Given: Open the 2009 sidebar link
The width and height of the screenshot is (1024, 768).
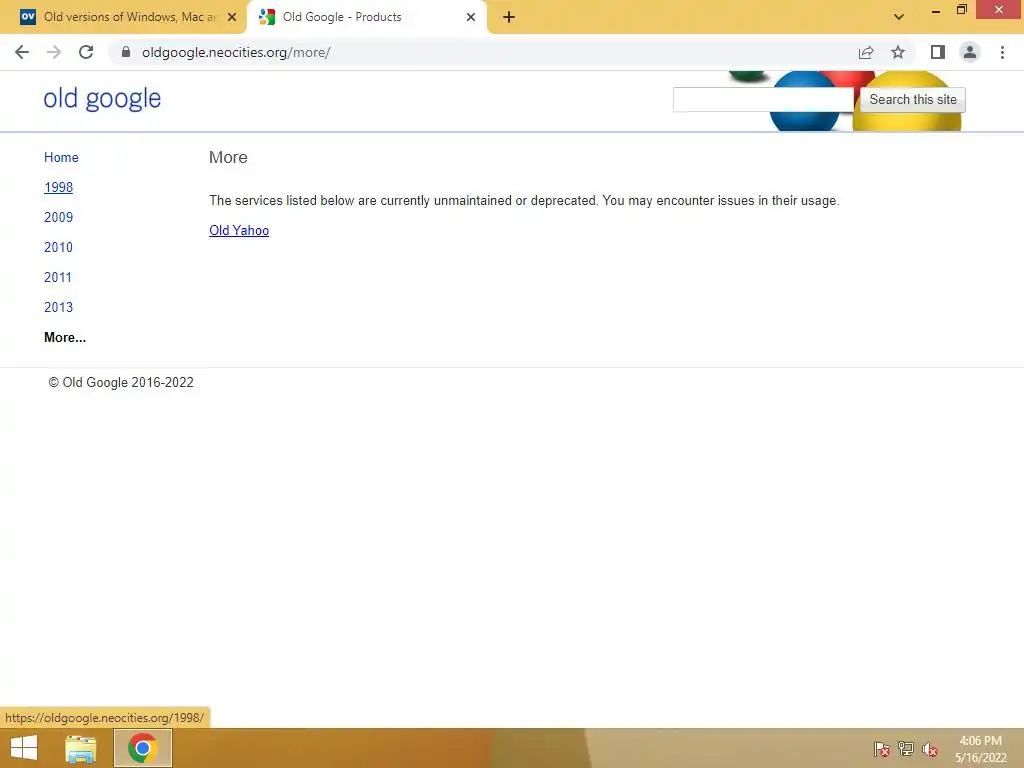Looking at the screenshot, I should pos(58,217).
